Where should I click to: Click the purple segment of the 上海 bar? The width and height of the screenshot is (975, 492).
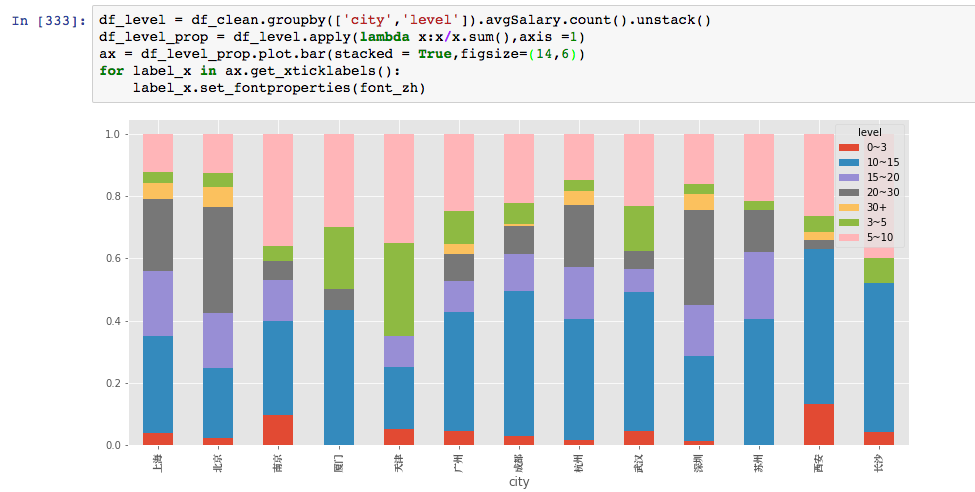click(158, 304)
